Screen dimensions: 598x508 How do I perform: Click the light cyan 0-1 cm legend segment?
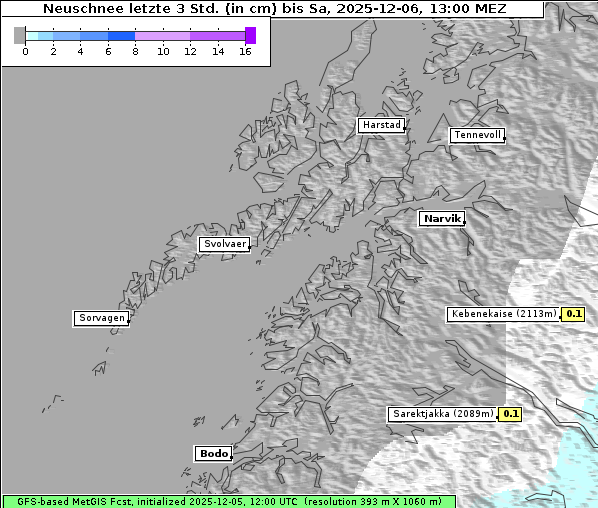coord(32,36)
